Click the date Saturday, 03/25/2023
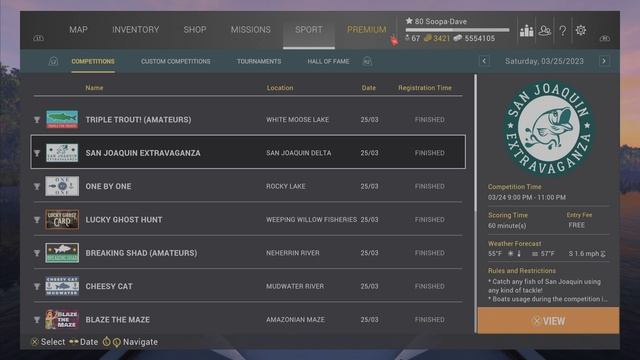 (x=544, y=61)
